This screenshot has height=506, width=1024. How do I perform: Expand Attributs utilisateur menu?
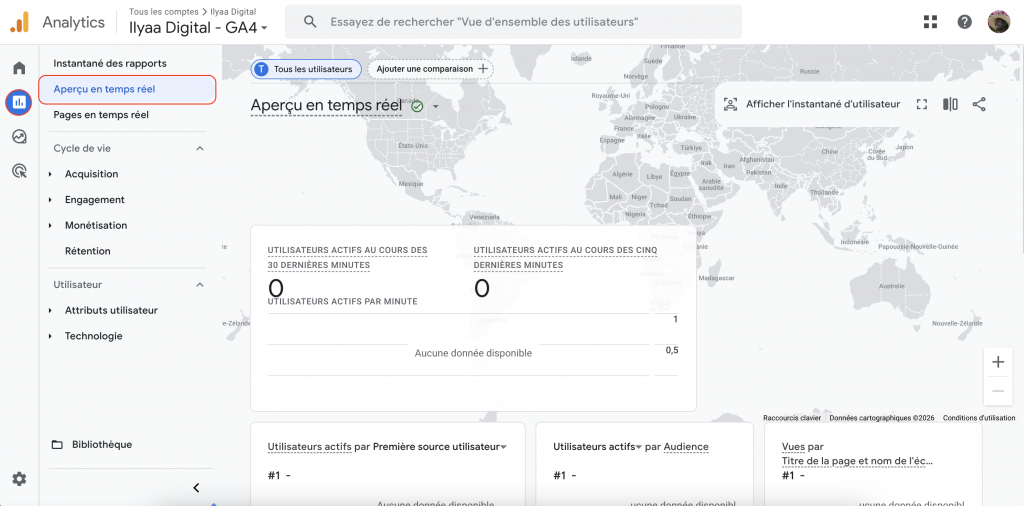pyautogui.click(x=50, y=311)
